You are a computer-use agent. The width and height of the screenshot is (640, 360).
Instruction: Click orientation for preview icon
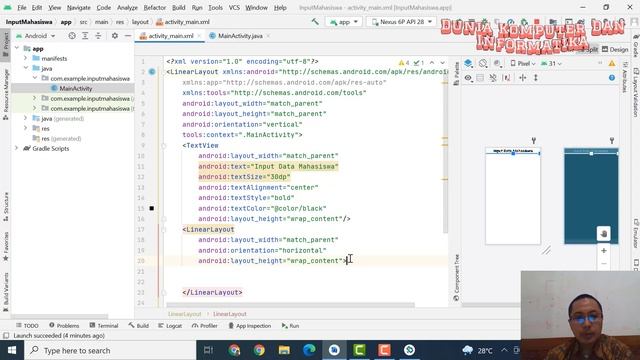[x=483, y=63]
